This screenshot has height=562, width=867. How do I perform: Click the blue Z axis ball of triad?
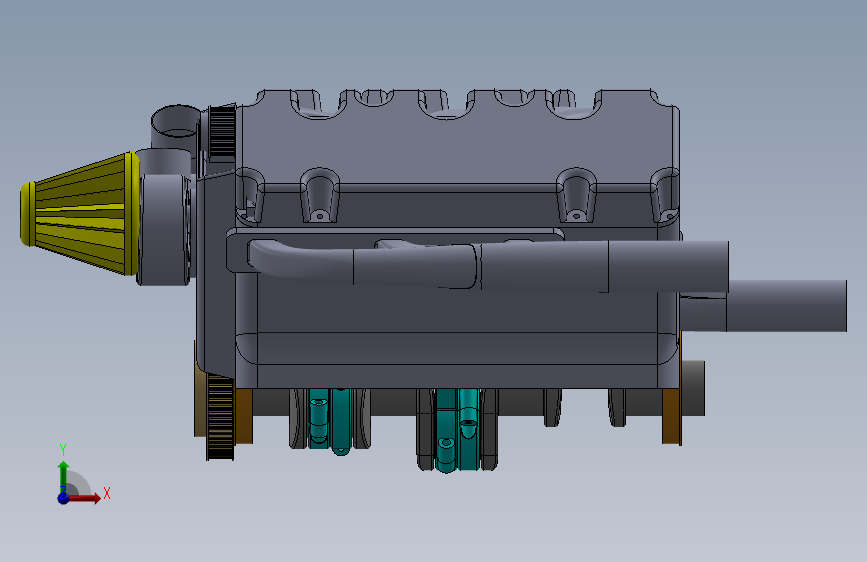[63, 498]
